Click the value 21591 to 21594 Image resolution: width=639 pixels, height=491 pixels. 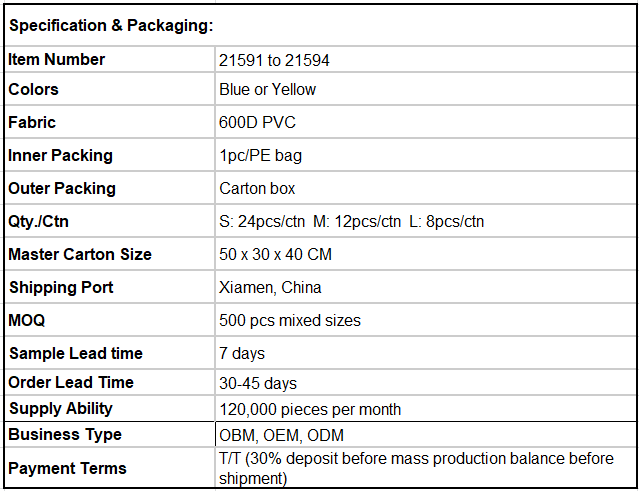[x=275, y=60]
